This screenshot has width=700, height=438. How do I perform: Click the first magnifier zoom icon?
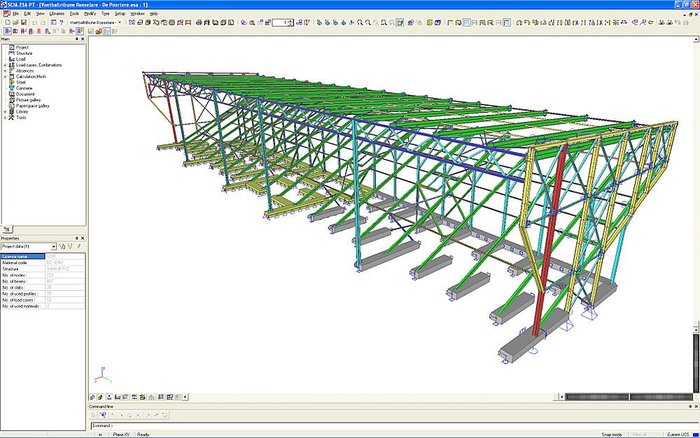click(x=360, y=22)
